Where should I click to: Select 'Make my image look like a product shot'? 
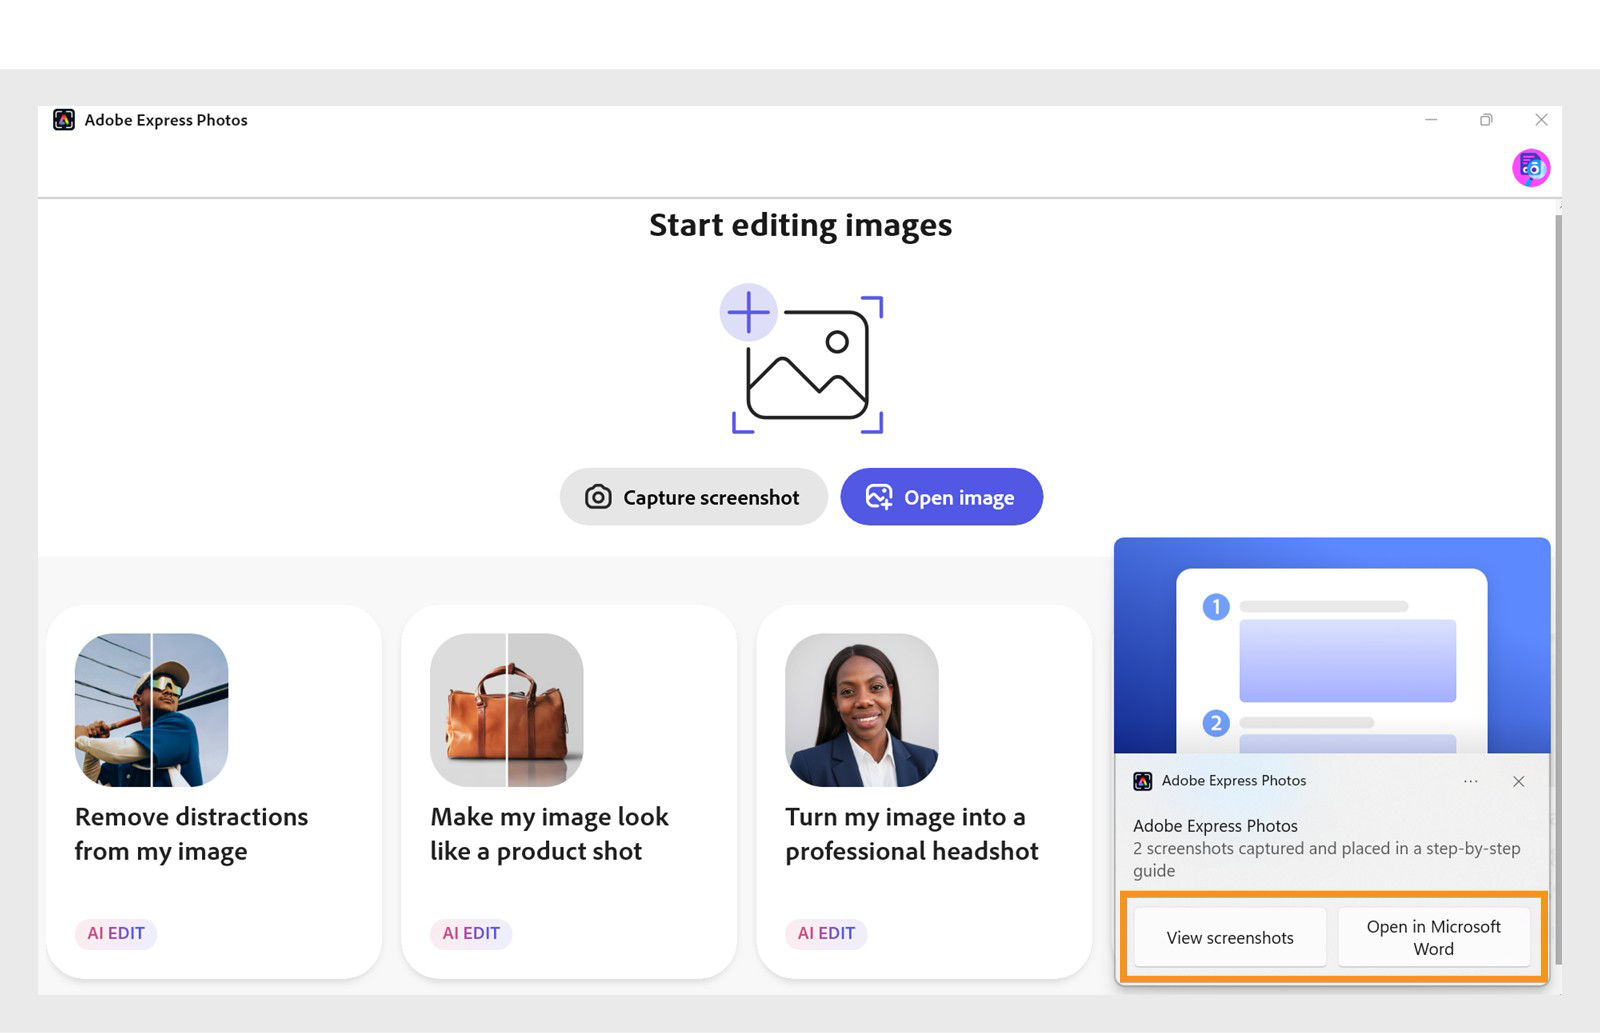pyautogui.click(x=549, y=834)
